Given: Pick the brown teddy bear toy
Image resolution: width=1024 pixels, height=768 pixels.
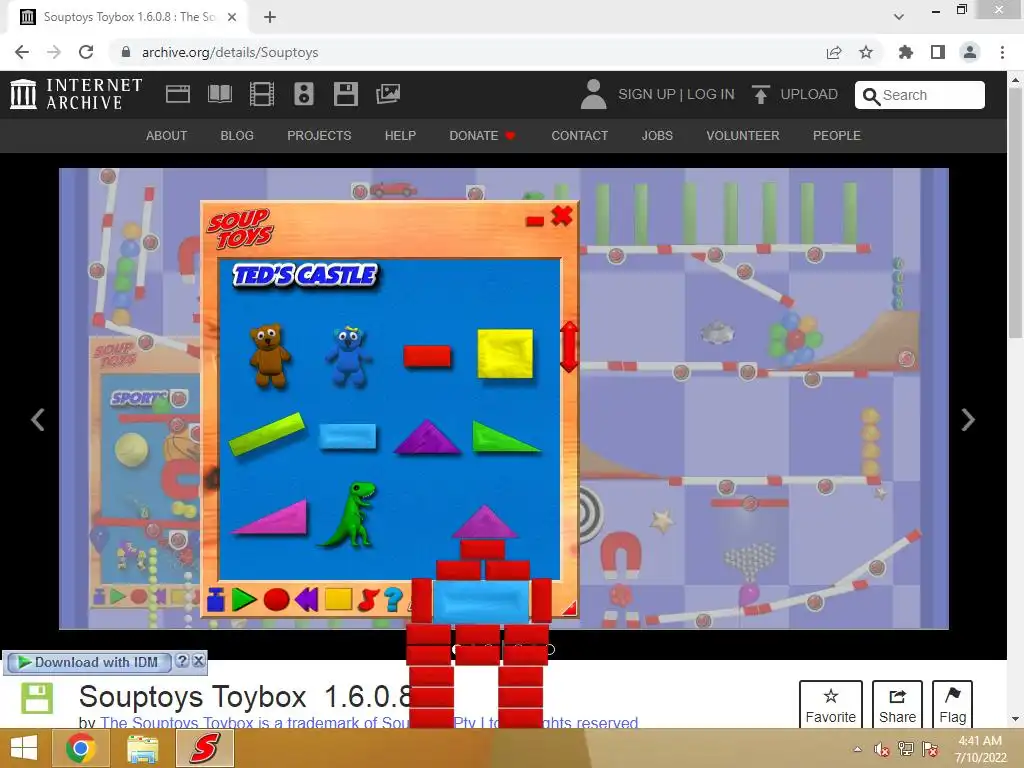Looking at the screenshot, I should click(x=269, y=356).
